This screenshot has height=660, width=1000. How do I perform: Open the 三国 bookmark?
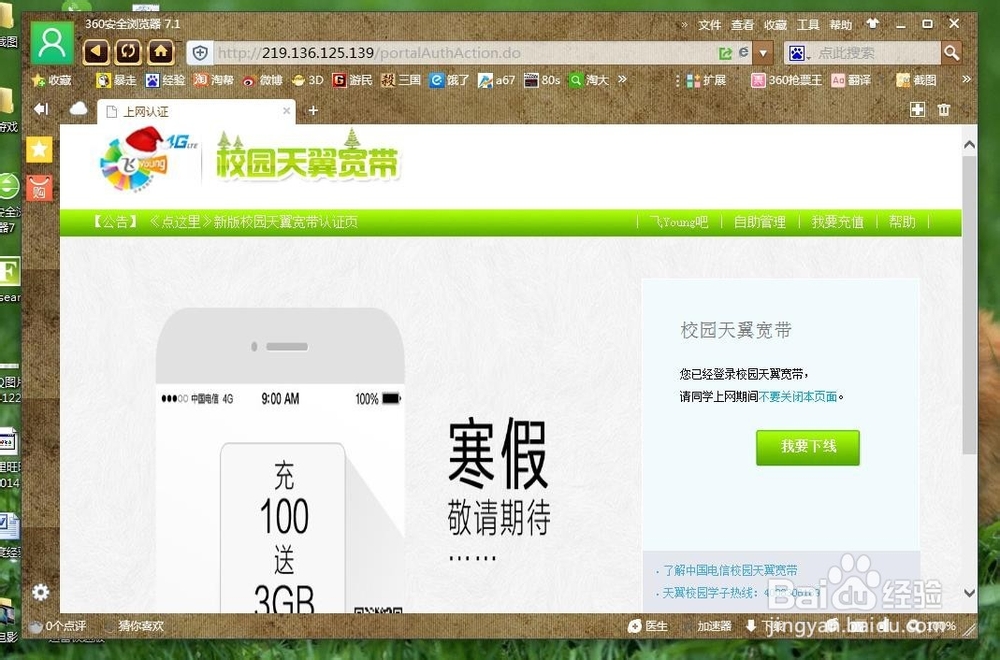point(401,80)
